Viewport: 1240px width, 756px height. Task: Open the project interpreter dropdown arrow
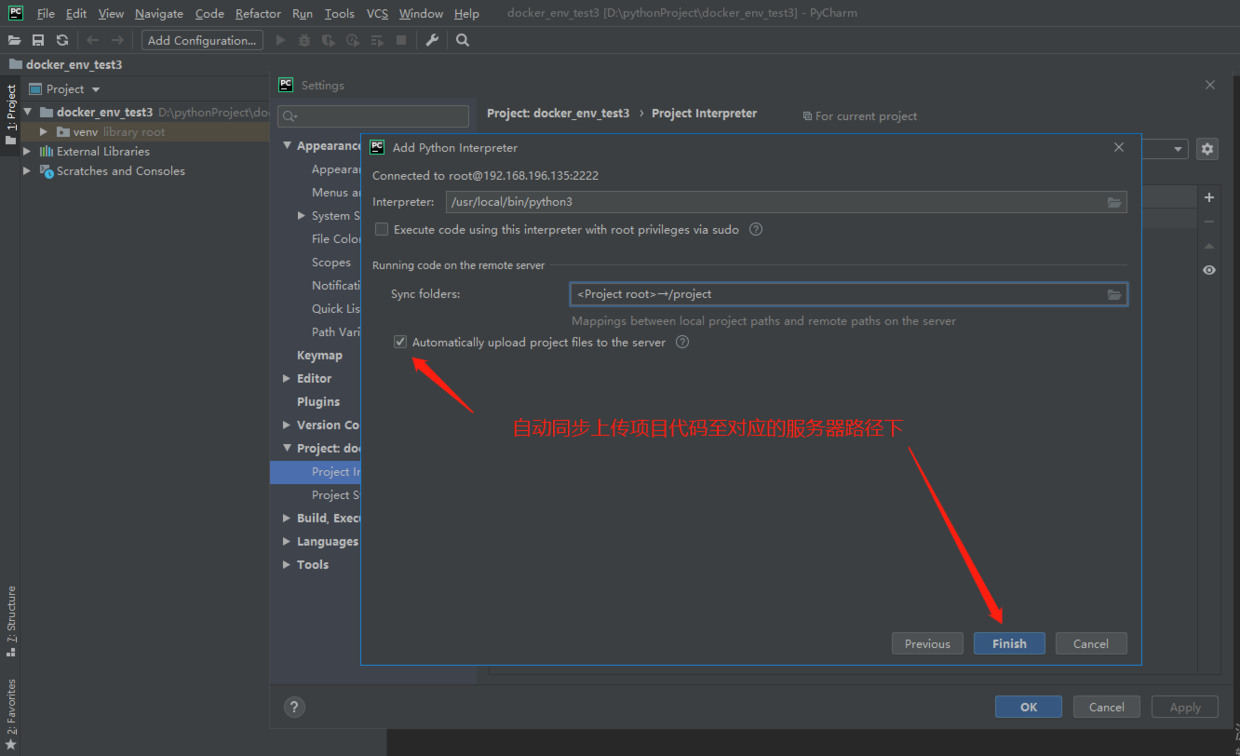[x=1178, y=149]
